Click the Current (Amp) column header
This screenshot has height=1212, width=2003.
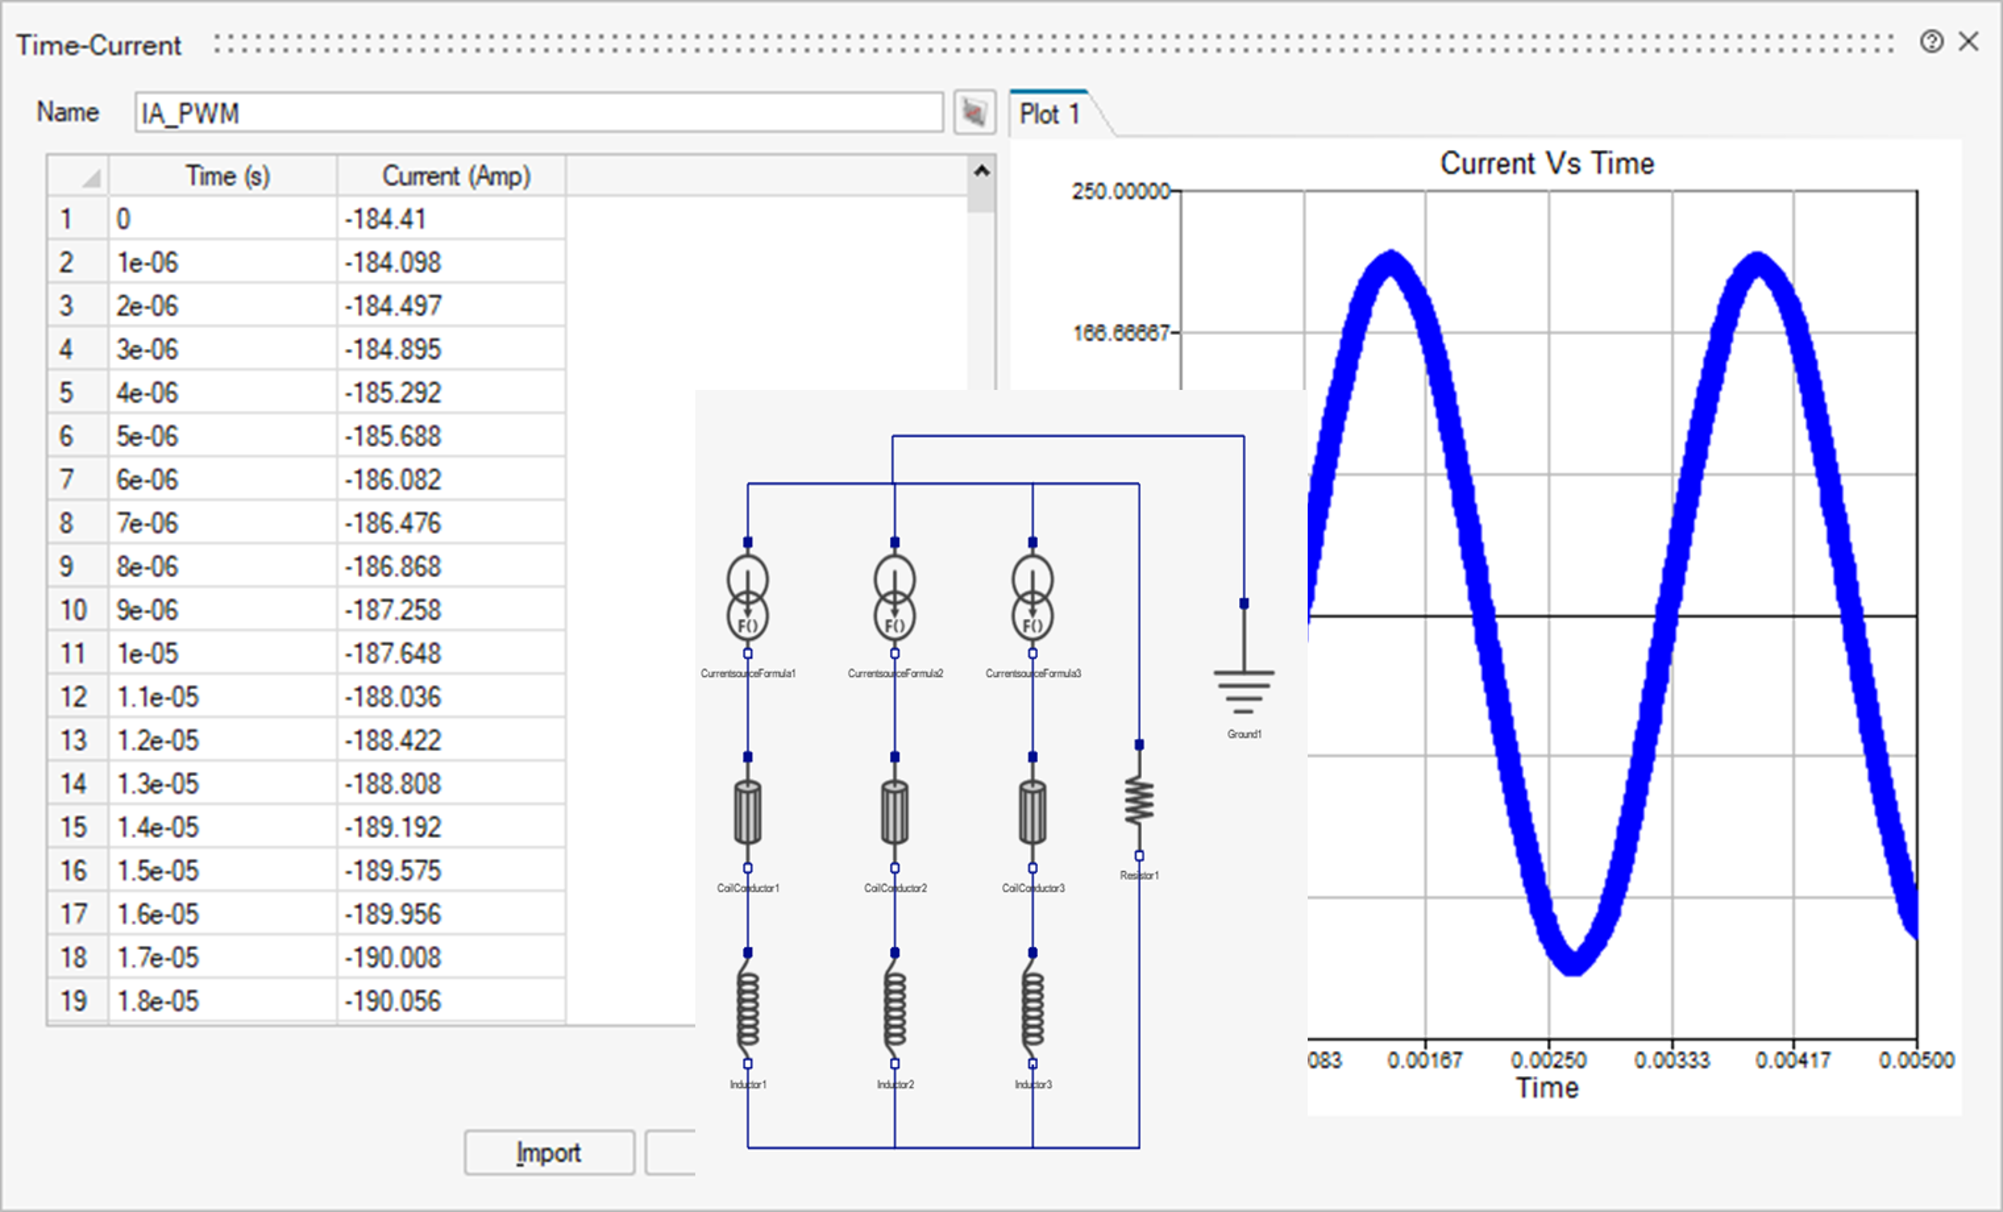(x=455, y=176)
